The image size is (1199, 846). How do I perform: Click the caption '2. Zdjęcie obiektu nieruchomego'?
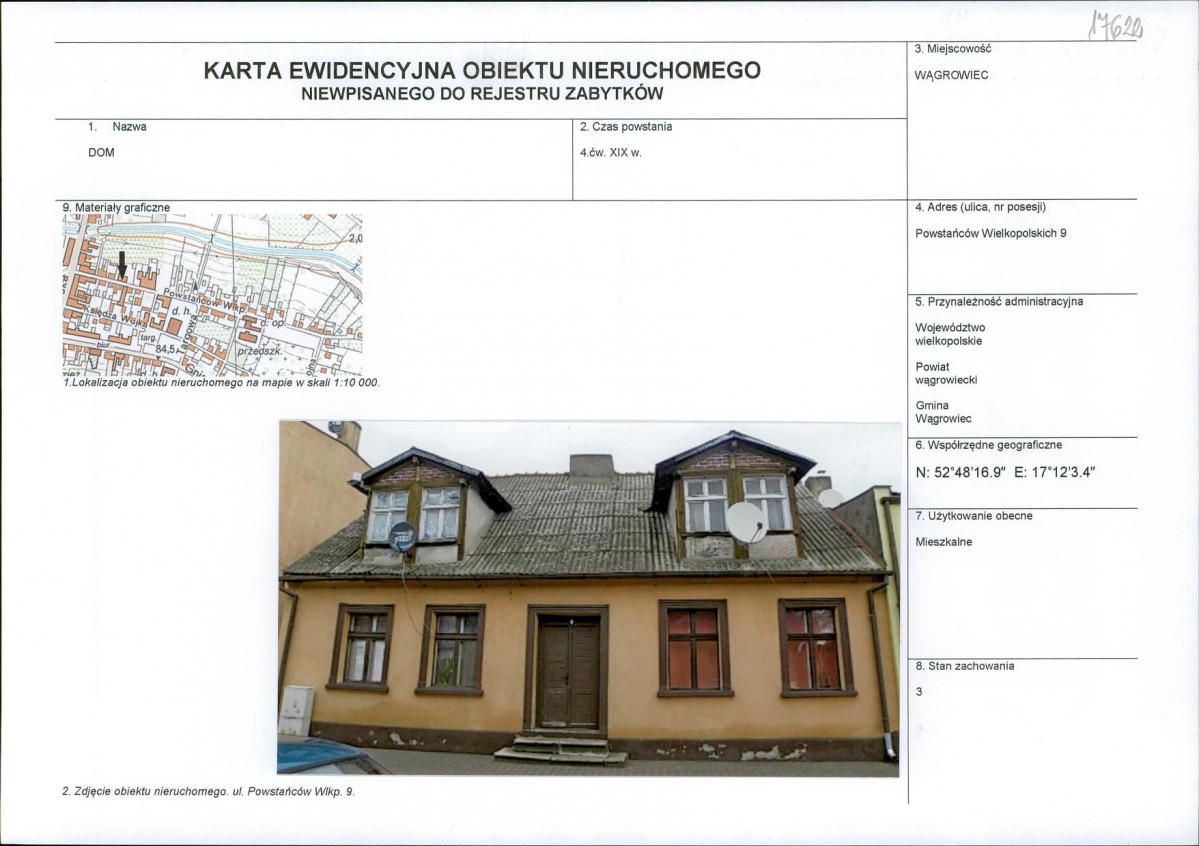pos(145,792)
